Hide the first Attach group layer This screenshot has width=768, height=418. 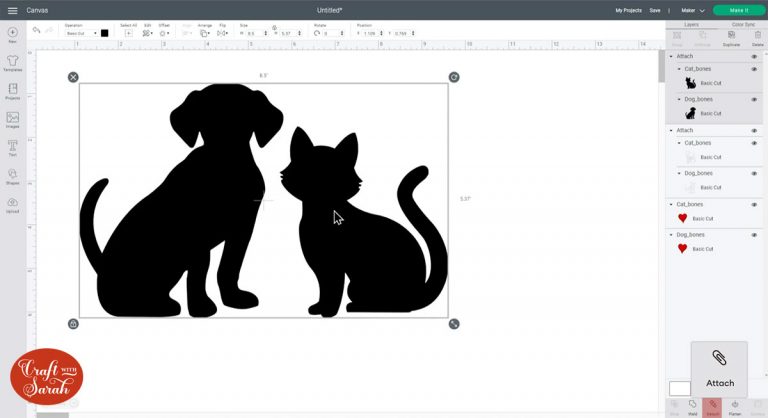(x=754, y=57)
